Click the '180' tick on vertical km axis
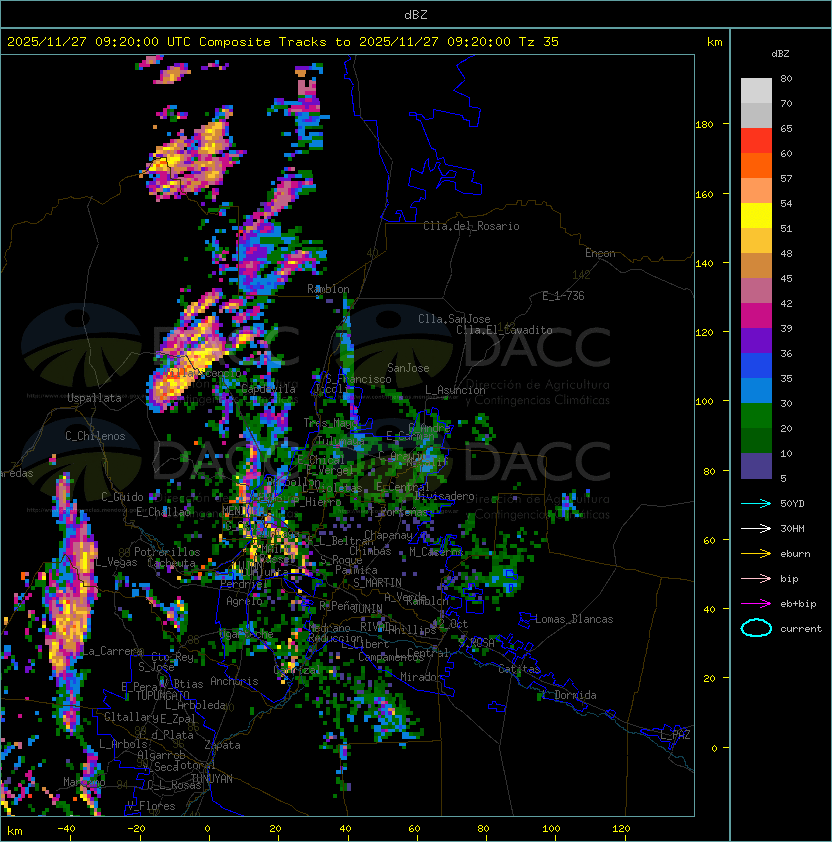 [x=704, y=125]
